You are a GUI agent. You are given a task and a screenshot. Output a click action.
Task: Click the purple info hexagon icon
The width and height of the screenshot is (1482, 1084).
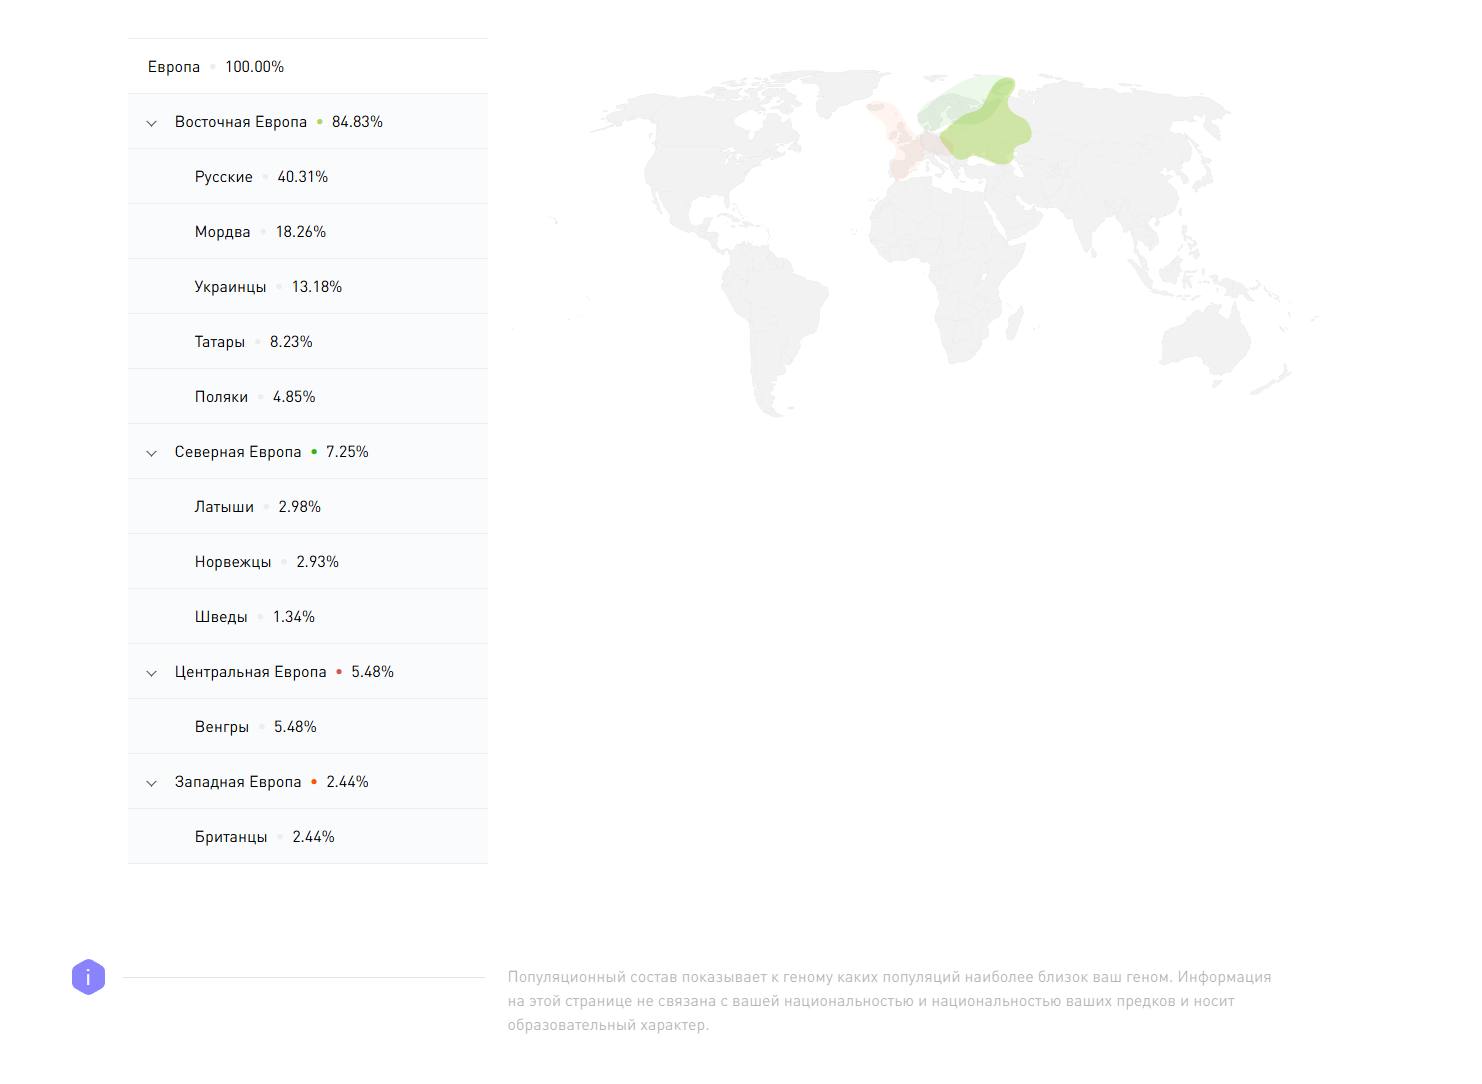(88, 977)
